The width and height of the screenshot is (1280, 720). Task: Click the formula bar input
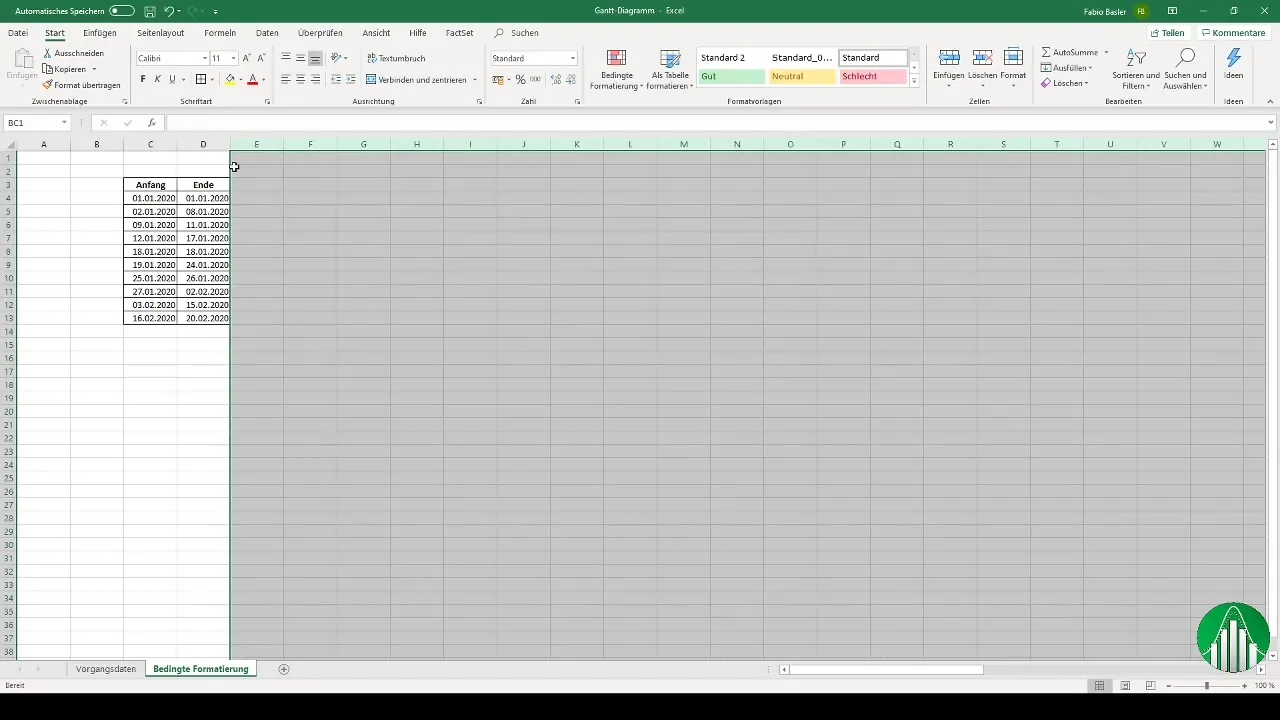point(715,123)
